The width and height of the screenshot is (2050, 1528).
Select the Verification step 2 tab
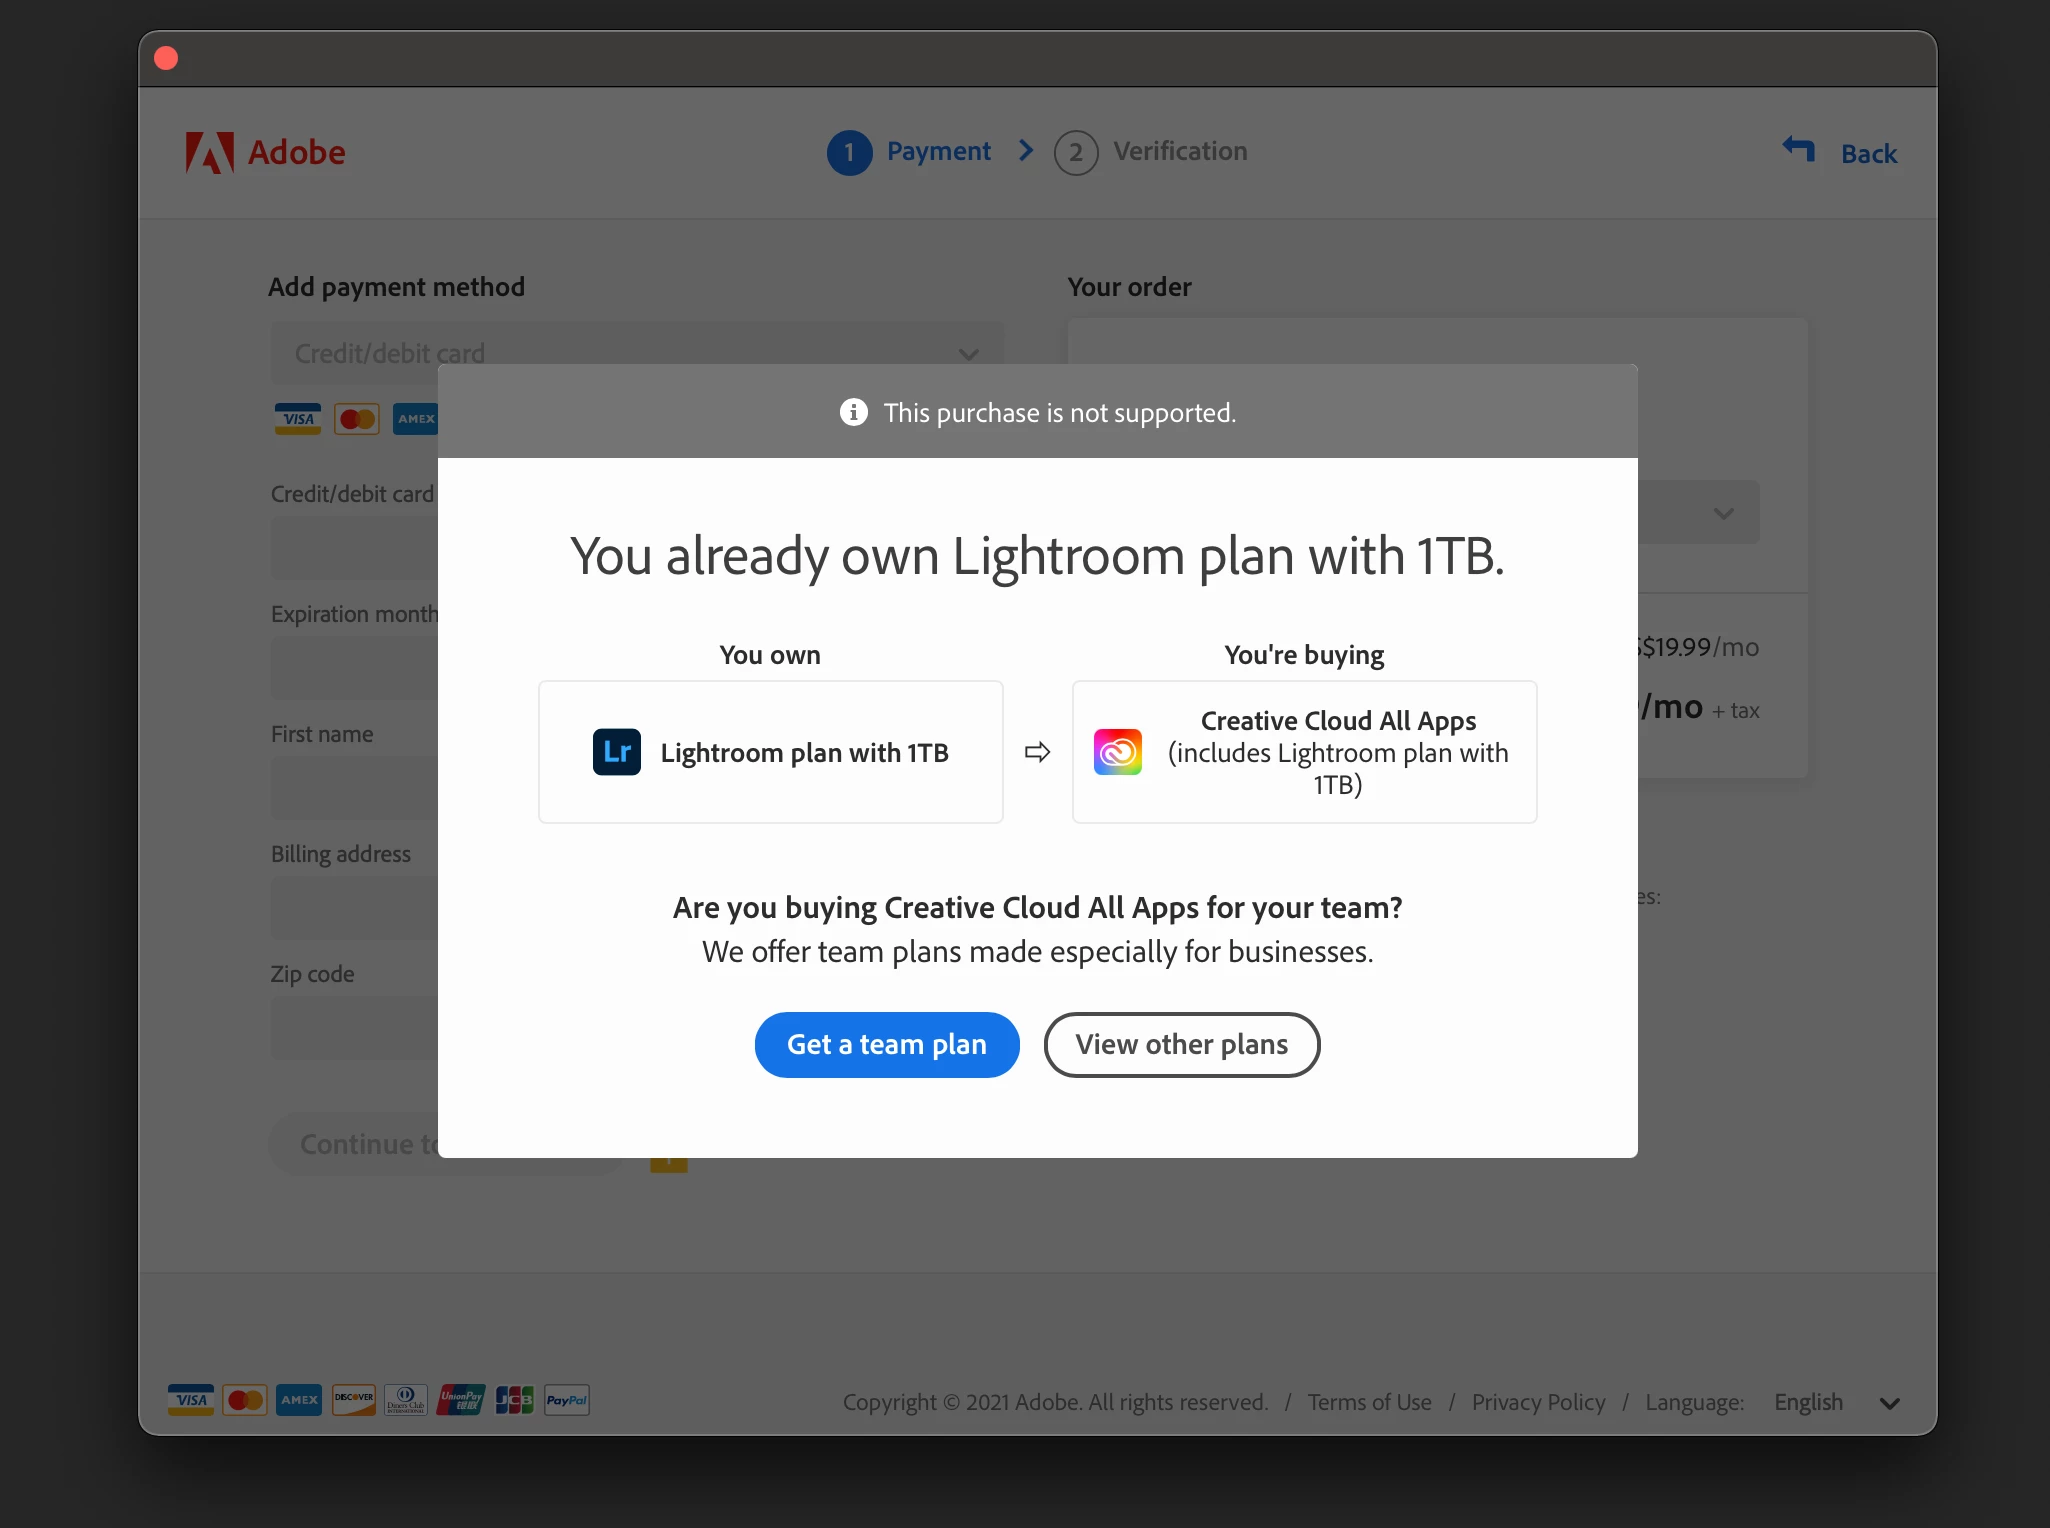(x=1151, y=152)
